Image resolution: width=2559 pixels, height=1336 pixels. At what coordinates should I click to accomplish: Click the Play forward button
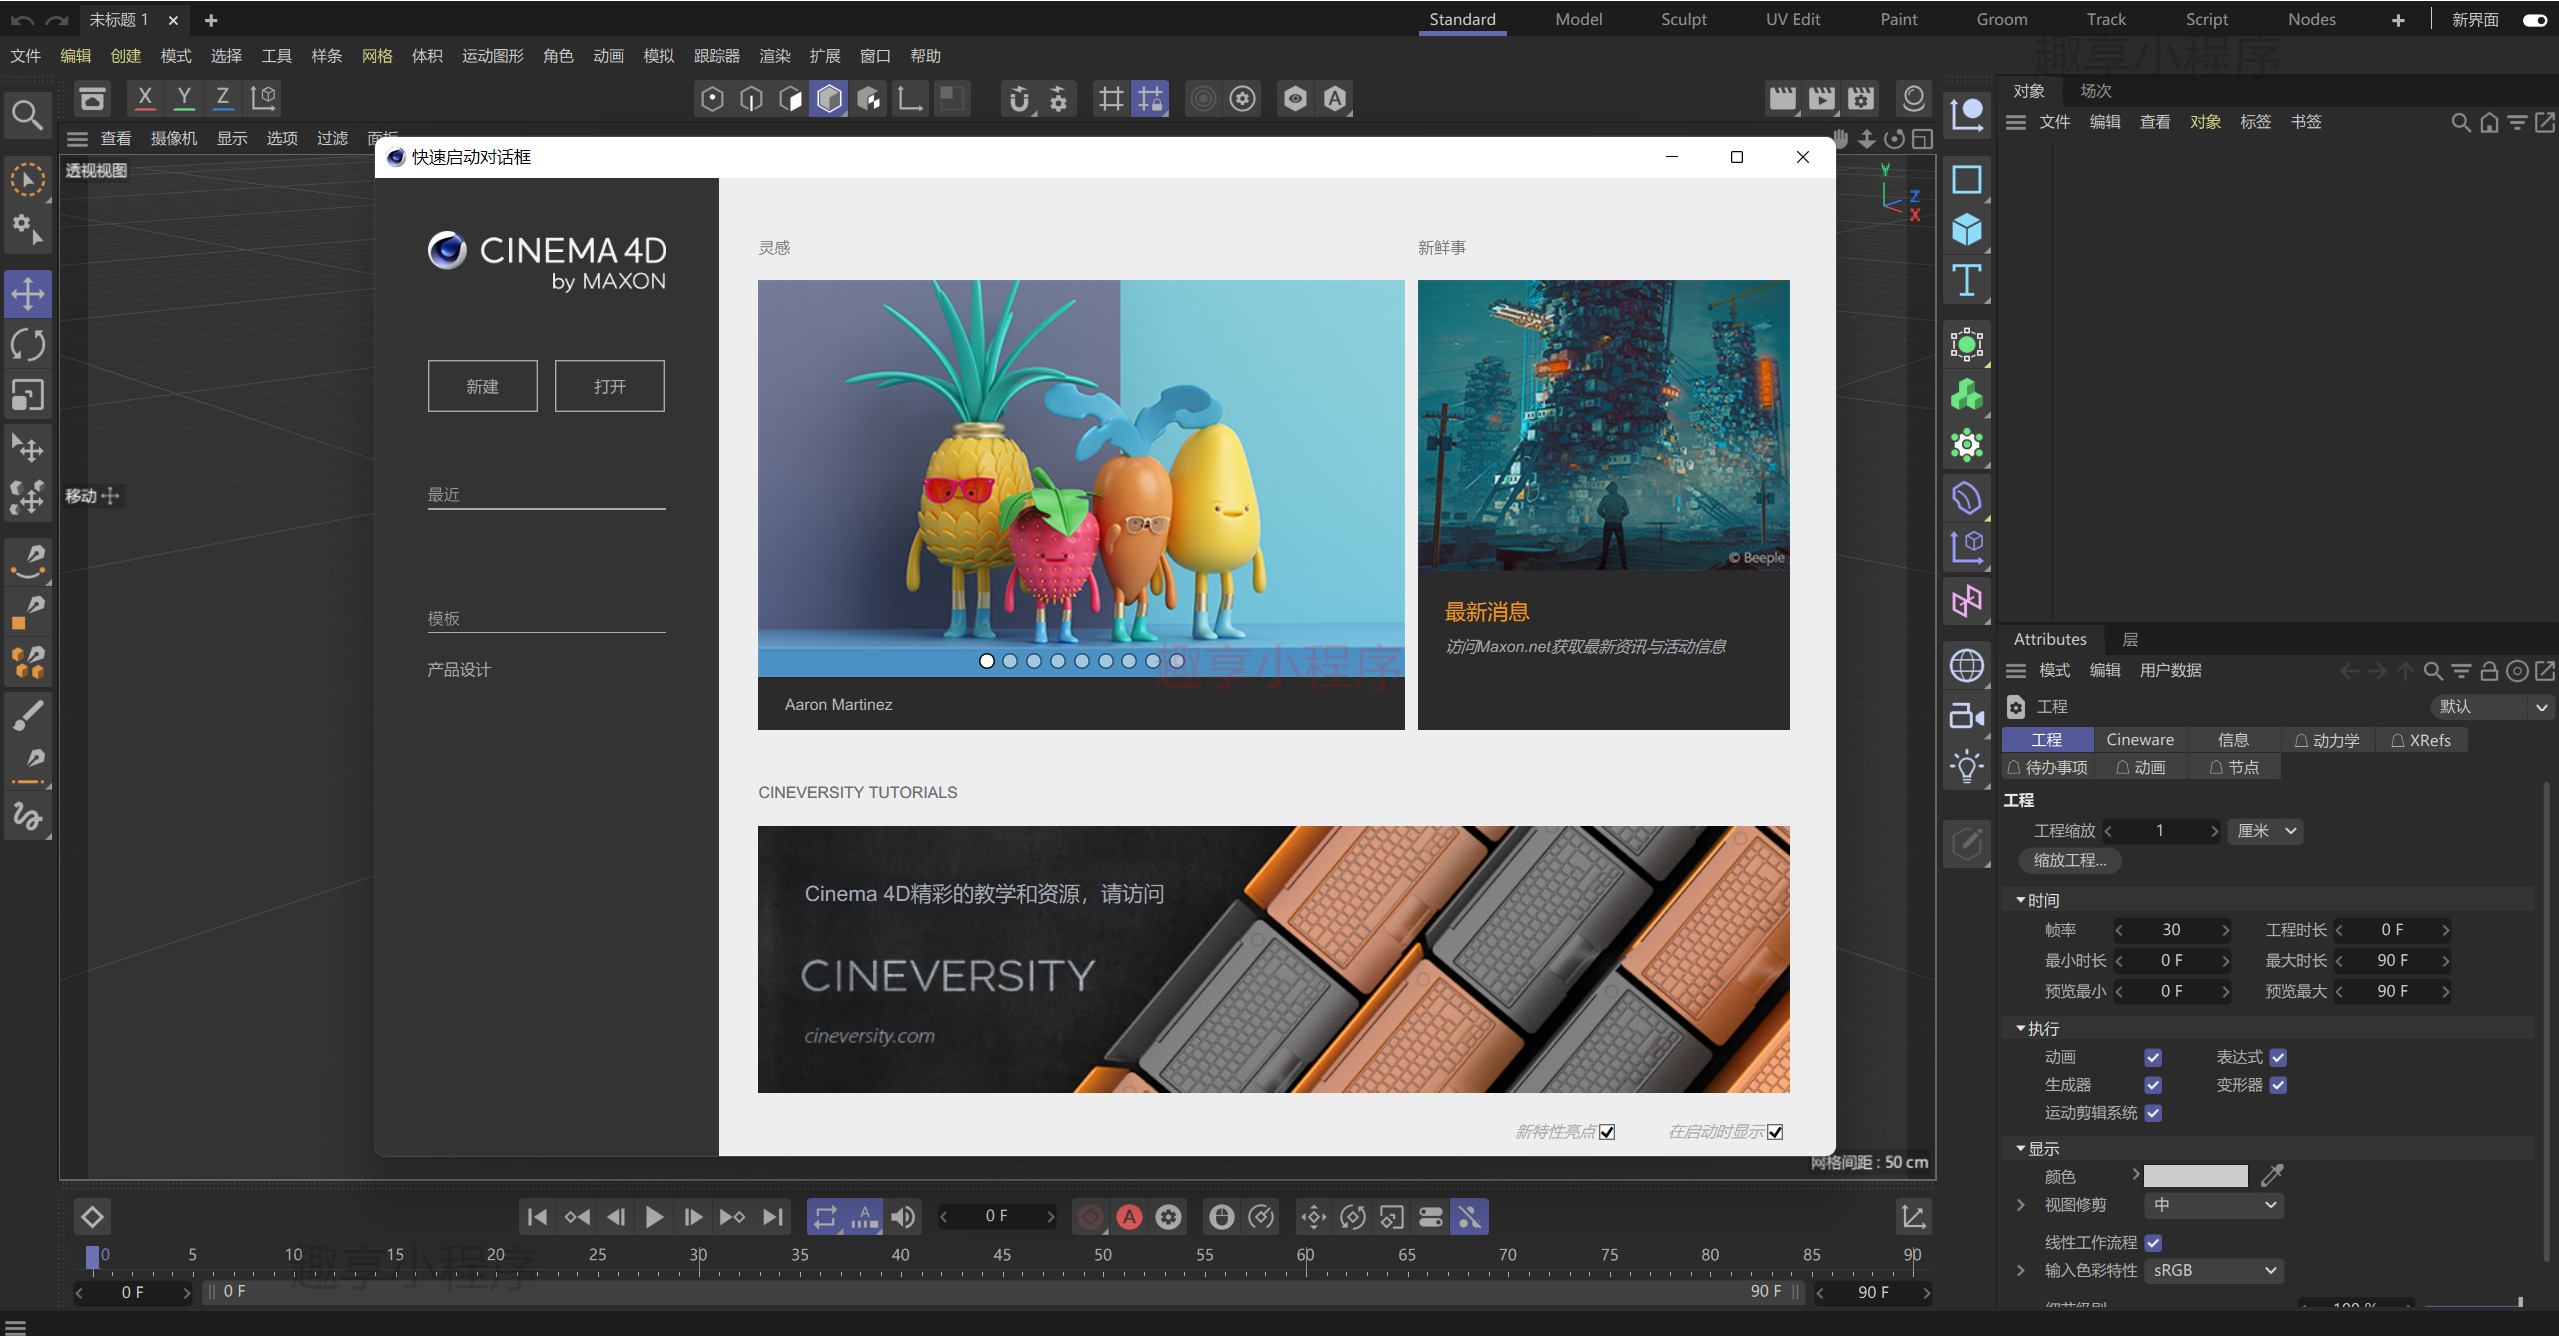click(x=655, y=1217)
